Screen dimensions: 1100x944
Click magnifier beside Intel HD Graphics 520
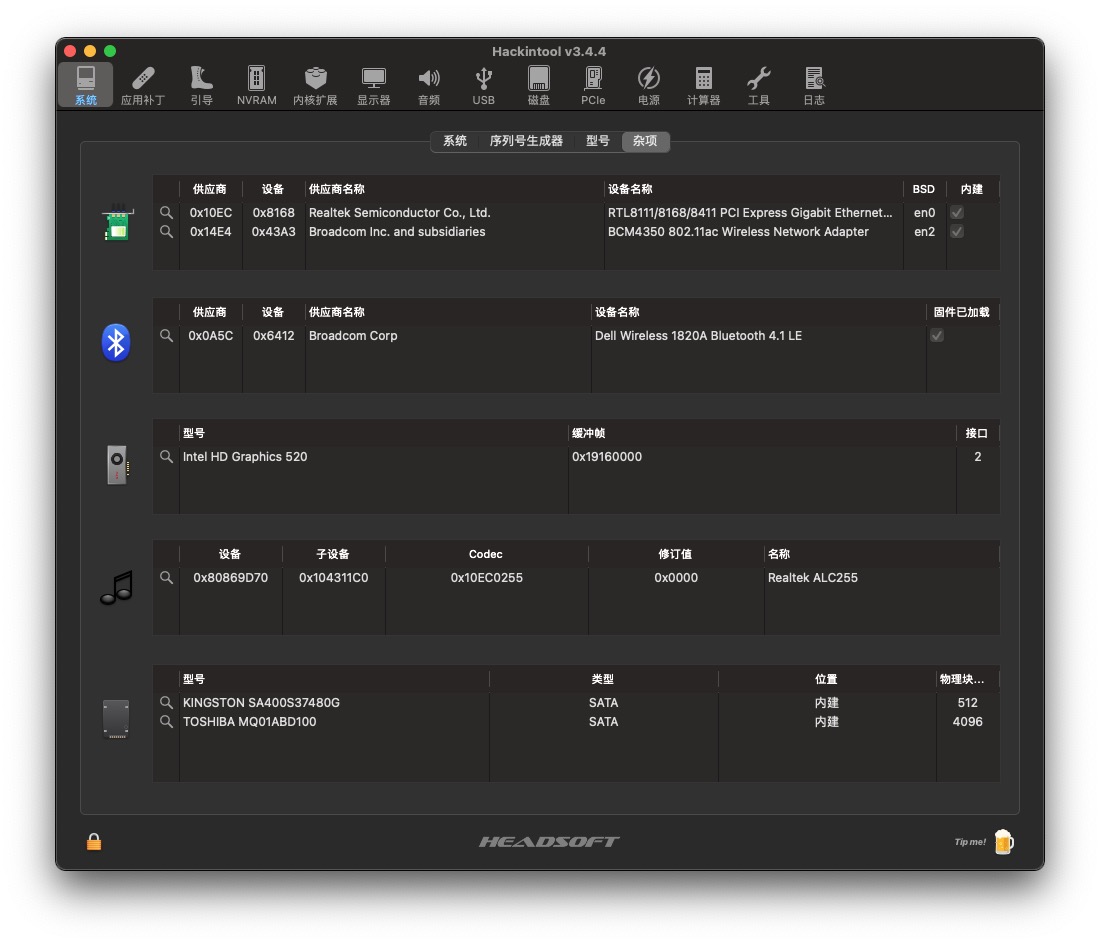coord(166,457)
